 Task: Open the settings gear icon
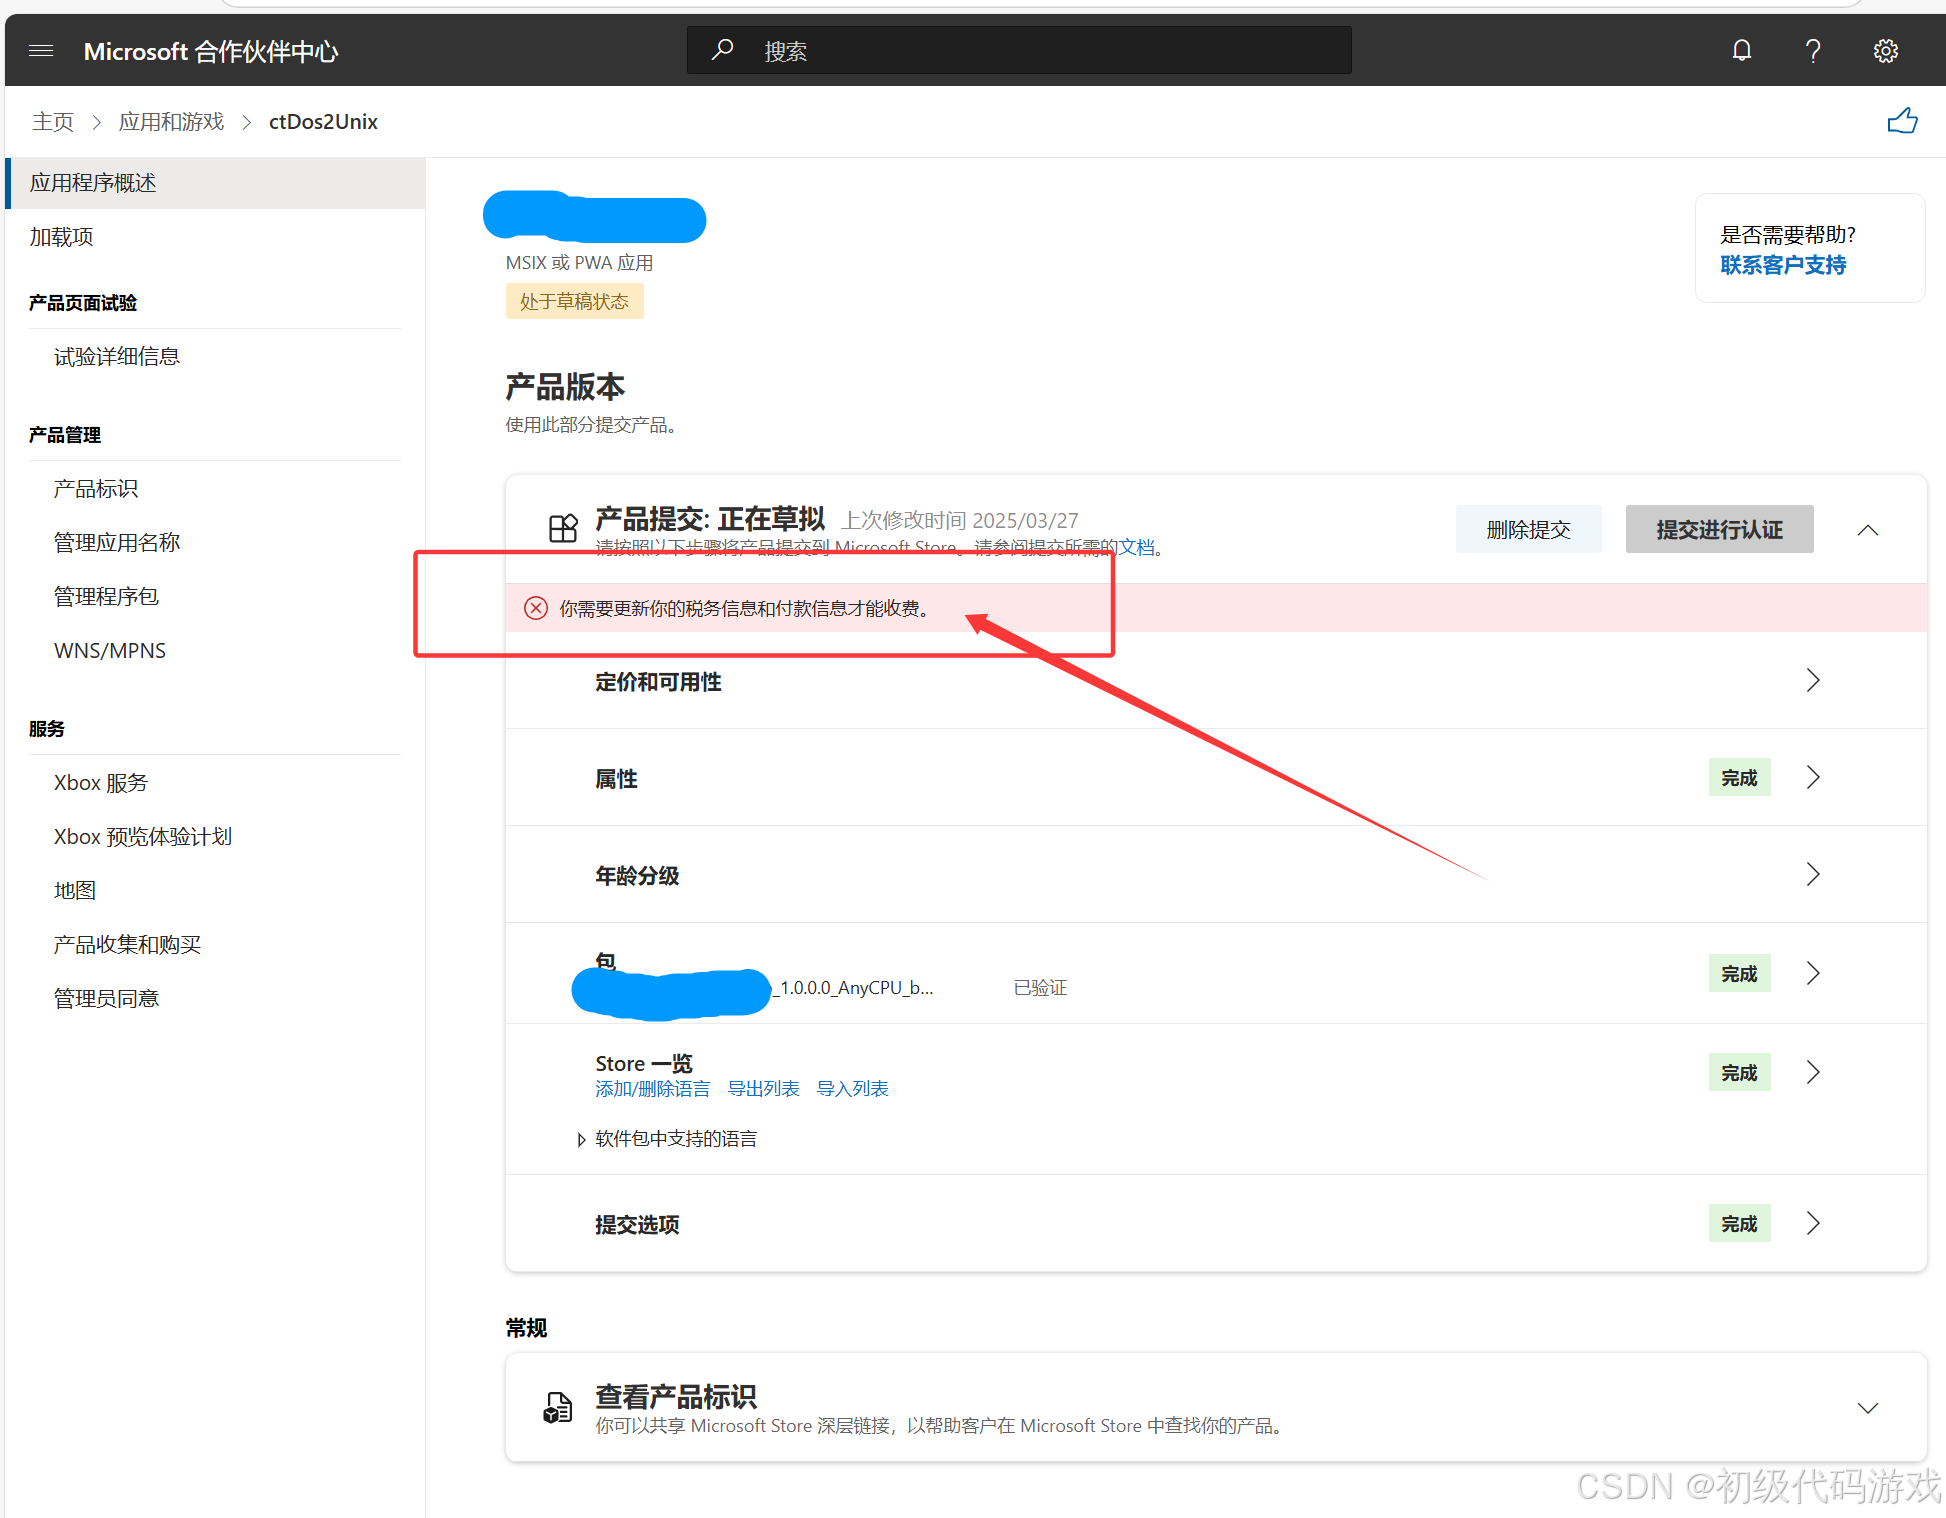(1885, 51)
